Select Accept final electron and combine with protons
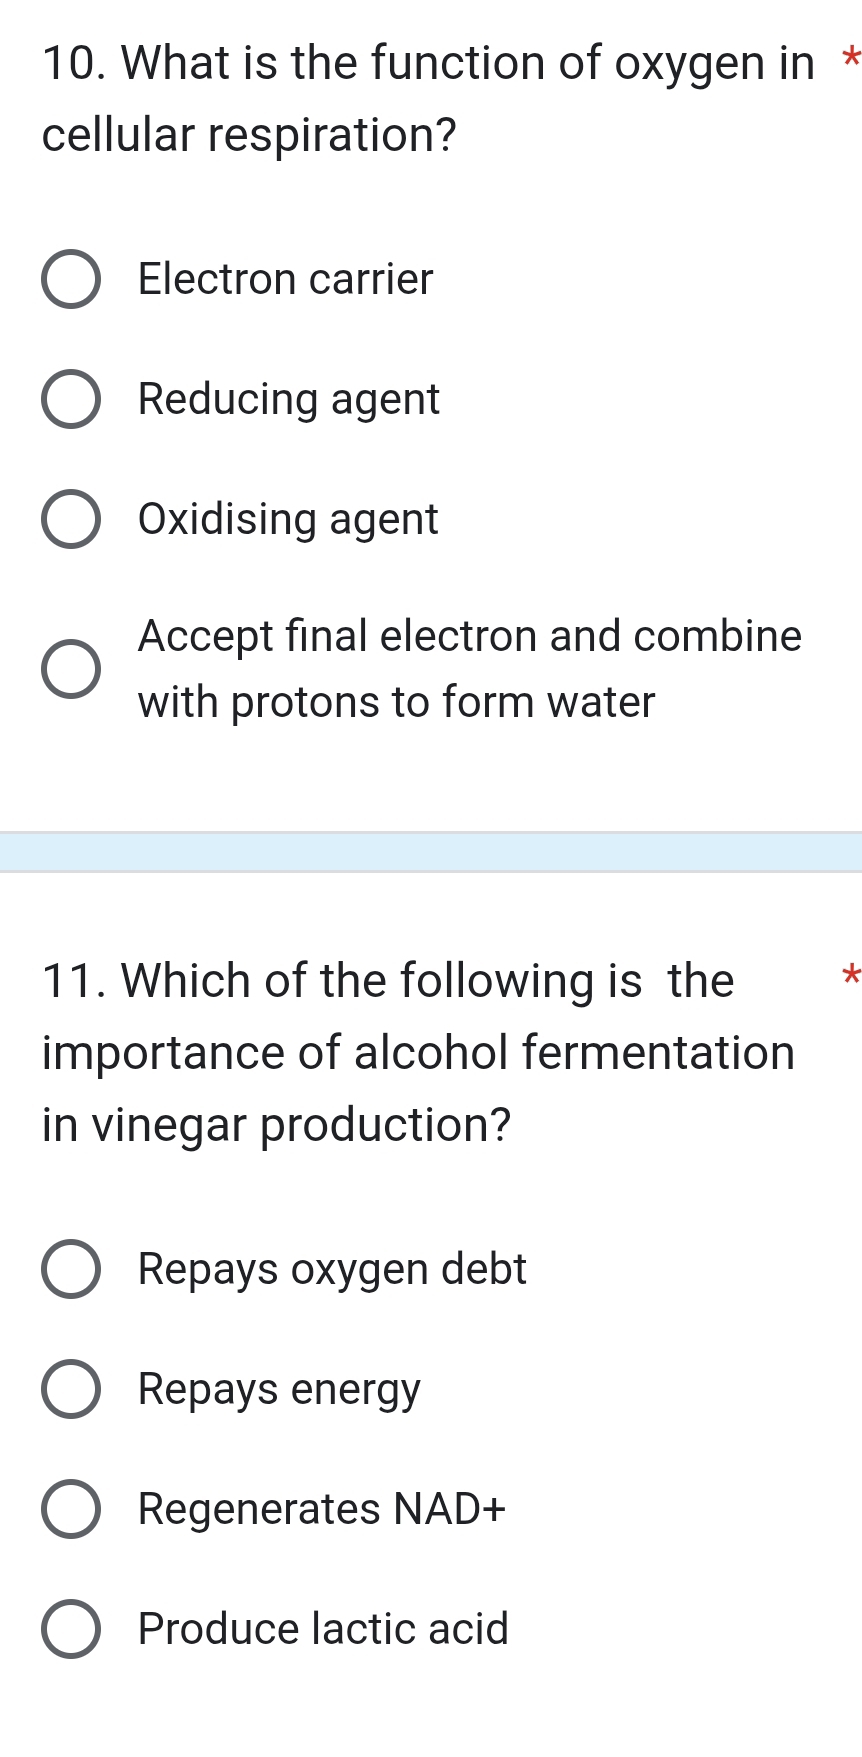Image resolution: width=862 pixels, height=1757 pixels. [71, 668]
